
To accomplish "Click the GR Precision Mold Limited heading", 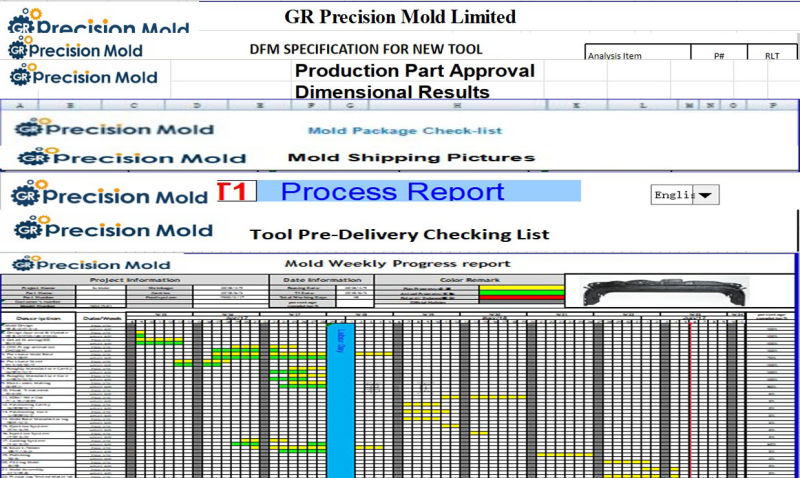I will pyautogui.click(x=400, y=17).
